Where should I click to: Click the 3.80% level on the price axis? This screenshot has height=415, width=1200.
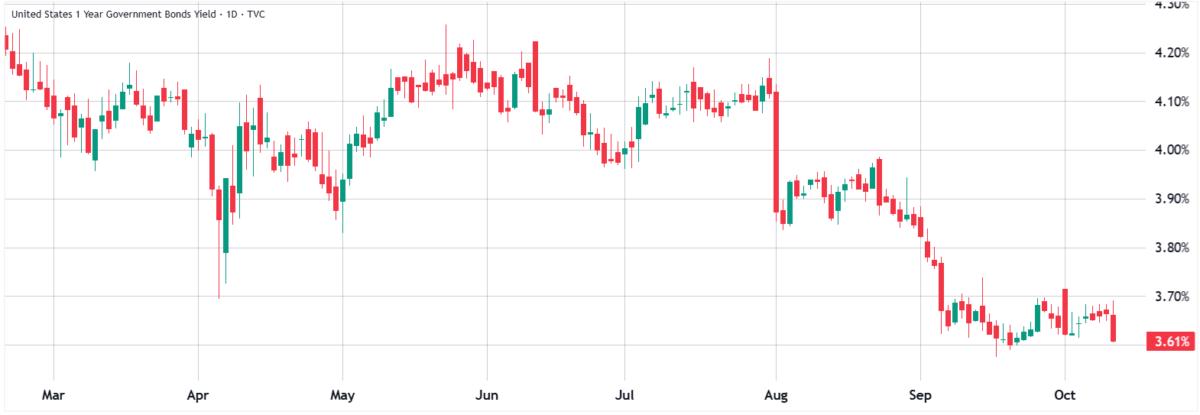coord(1170,248)
